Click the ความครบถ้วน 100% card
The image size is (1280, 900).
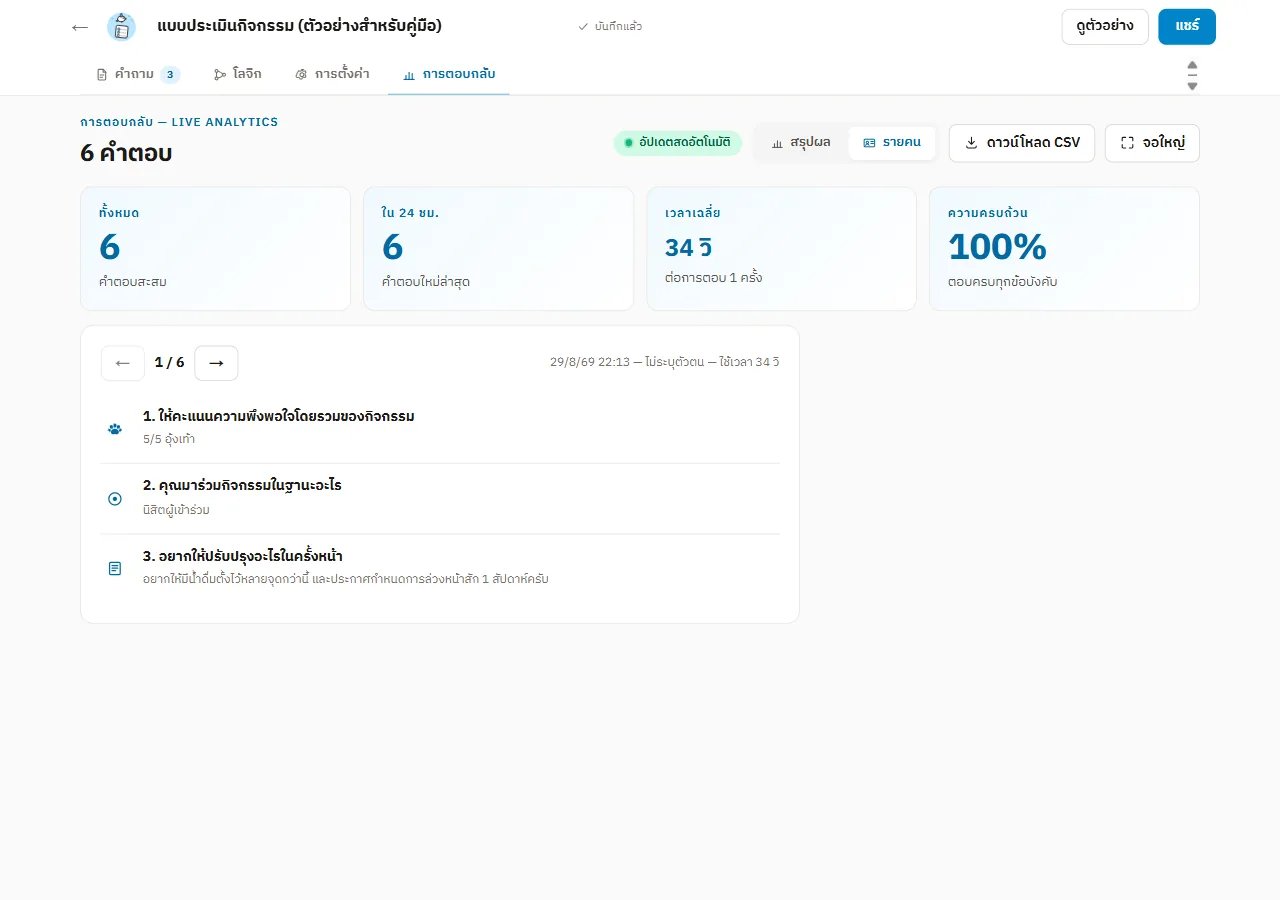coord(1064,249)
